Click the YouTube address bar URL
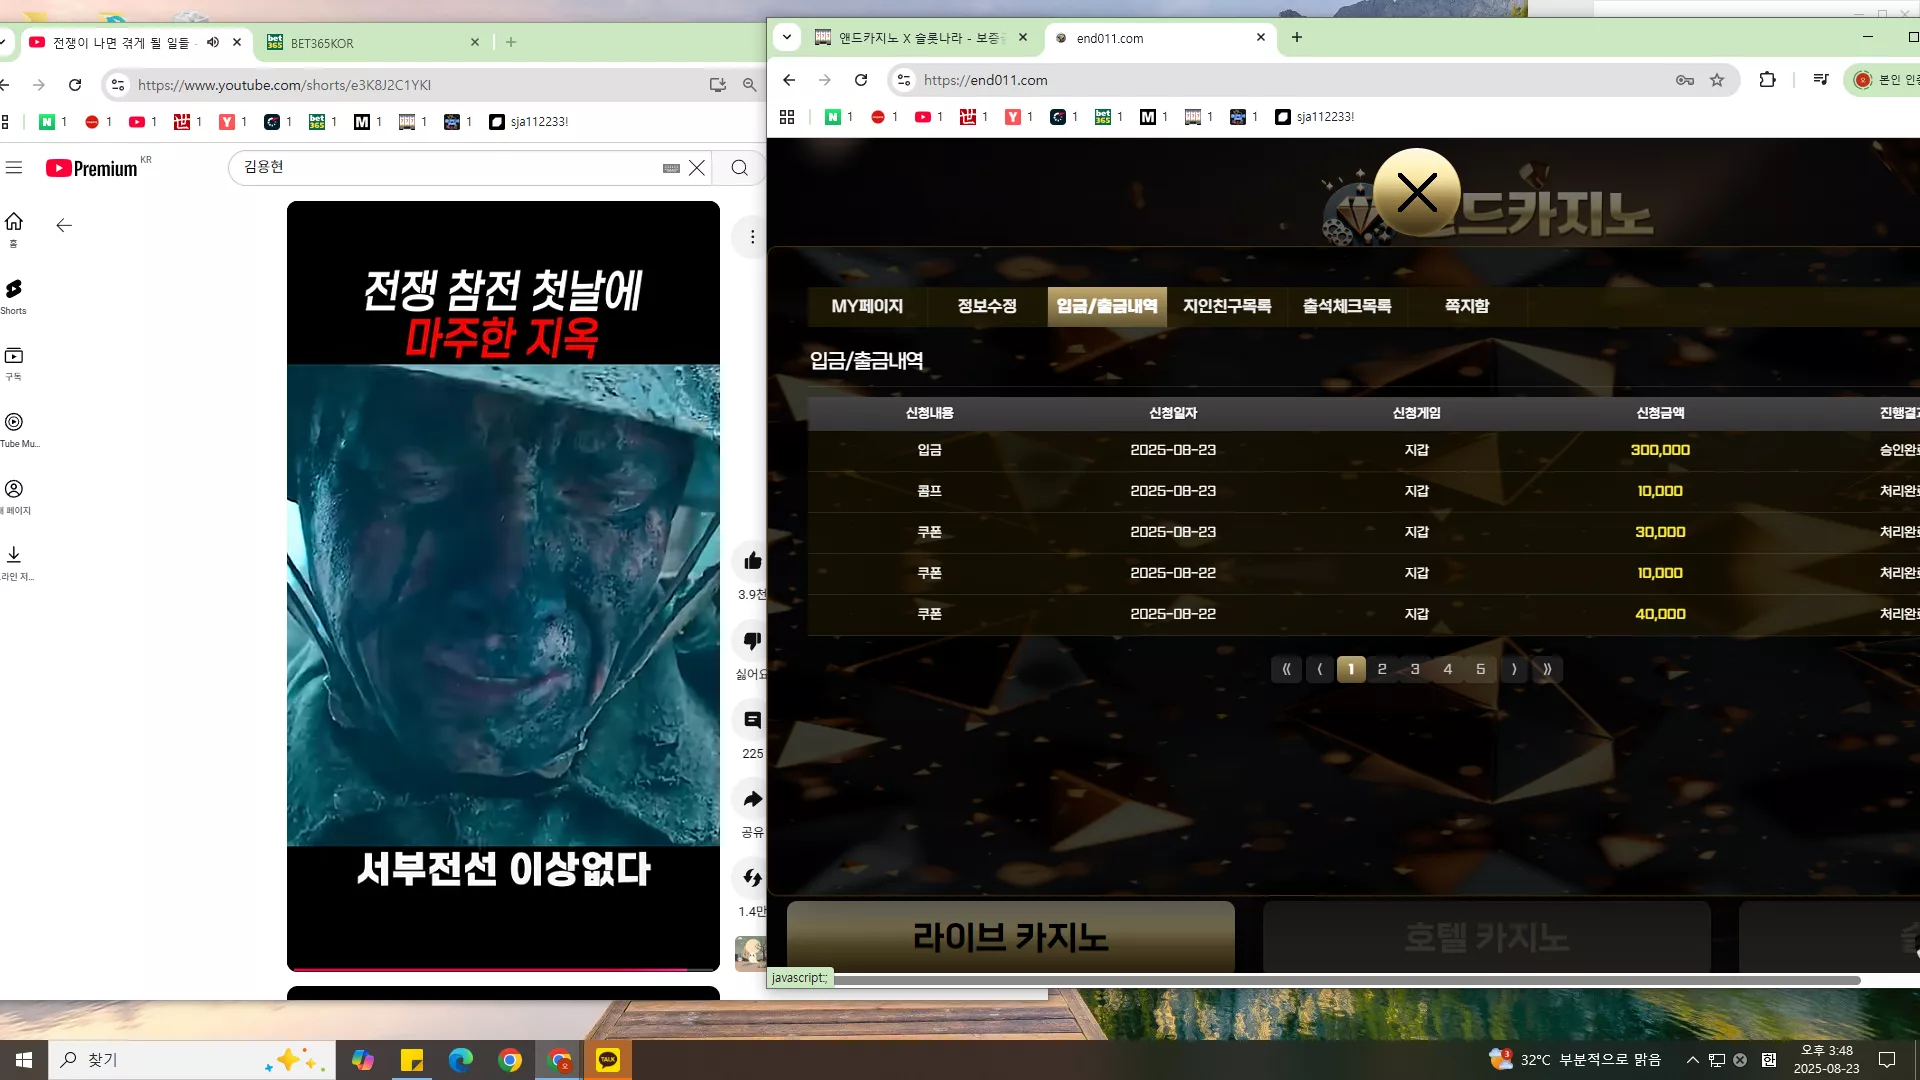The height and width of the screenshot is (1080, 1920). pyautogui.click(x=285, y=85)
